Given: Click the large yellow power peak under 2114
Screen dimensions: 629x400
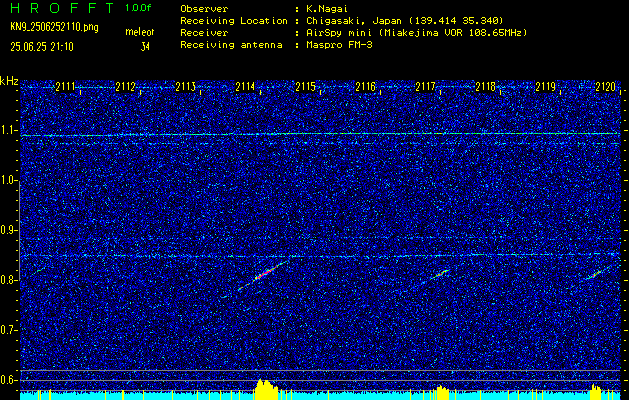Looking at the screenshot, I should [265, 389].
